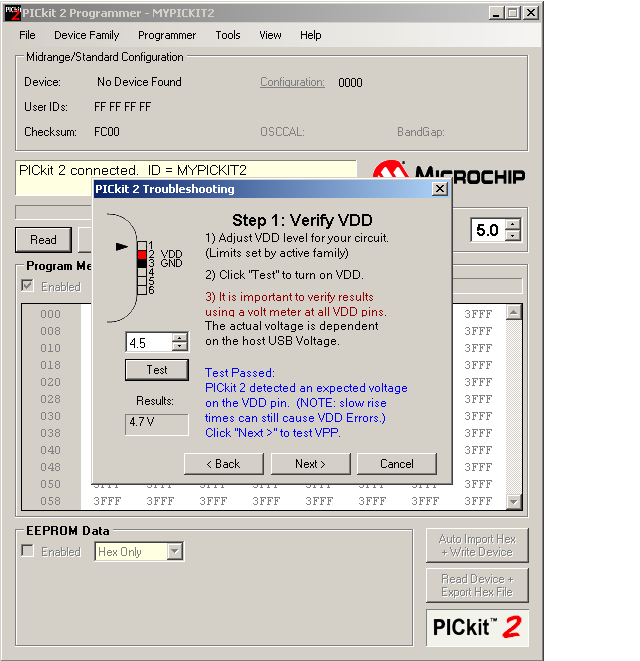Click configuration word value 0000

350,83
